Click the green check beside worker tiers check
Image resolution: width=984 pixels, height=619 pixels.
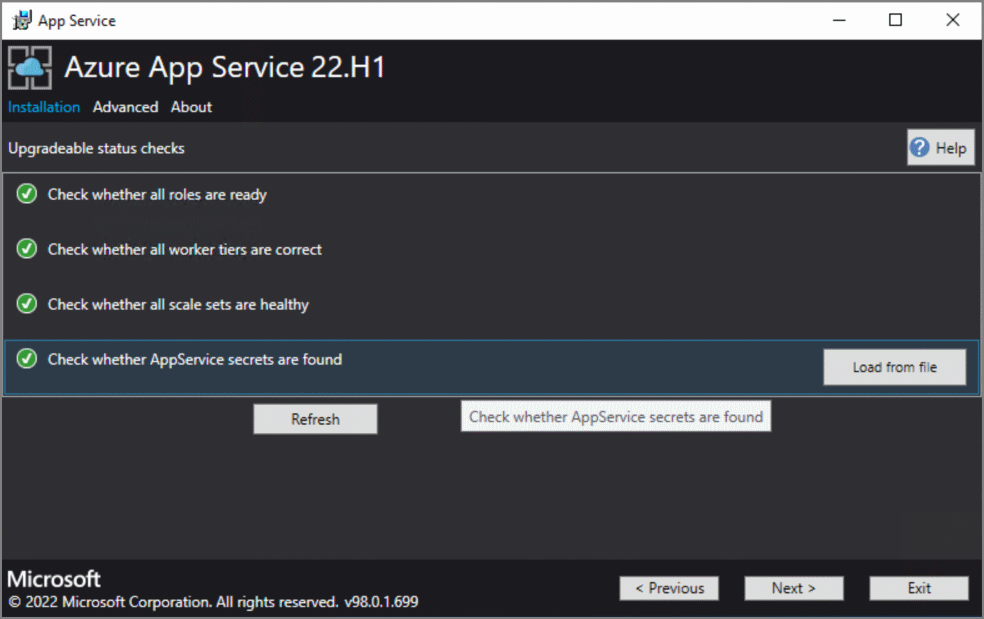[26, 249]
